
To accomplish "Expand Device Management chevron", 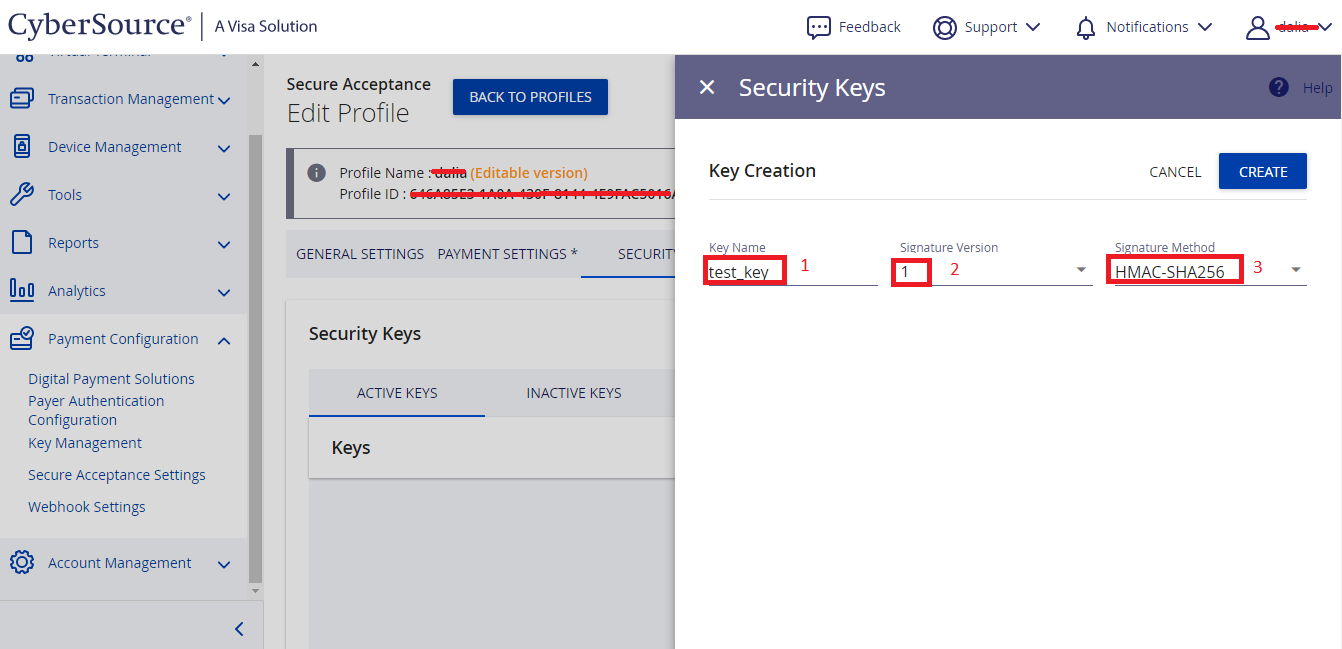I will pos(224,148).
